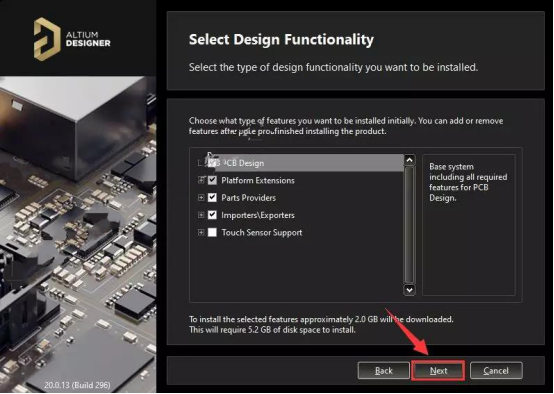Click the feature list scrollbar track
The height and width of the screenshot is (394, 554).
click(x=409, y=225)
